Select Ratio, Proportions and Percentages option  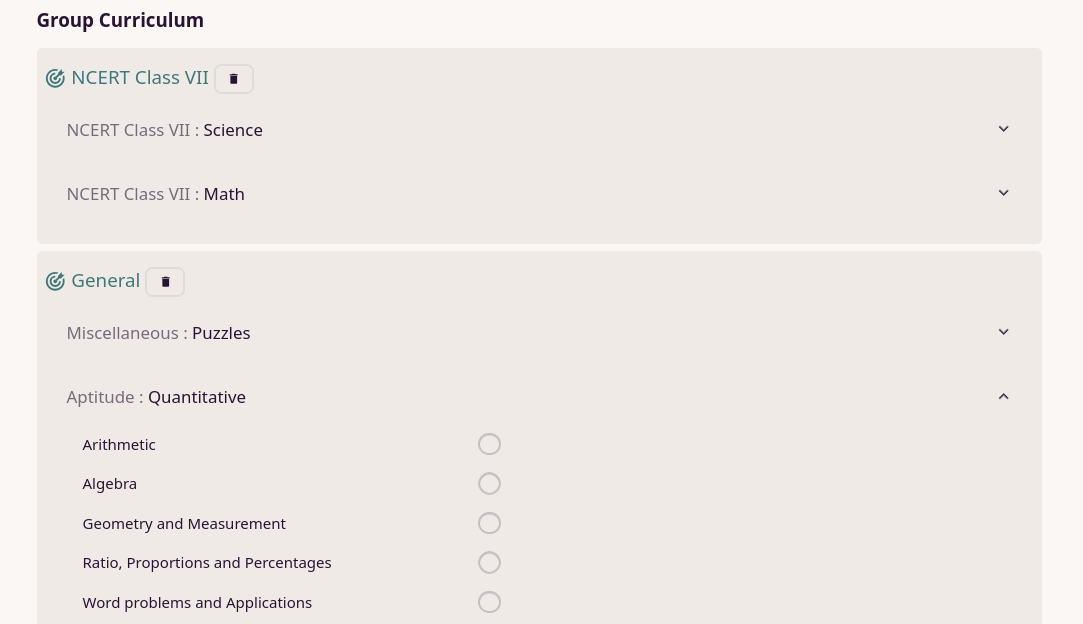tap(489, 563)
